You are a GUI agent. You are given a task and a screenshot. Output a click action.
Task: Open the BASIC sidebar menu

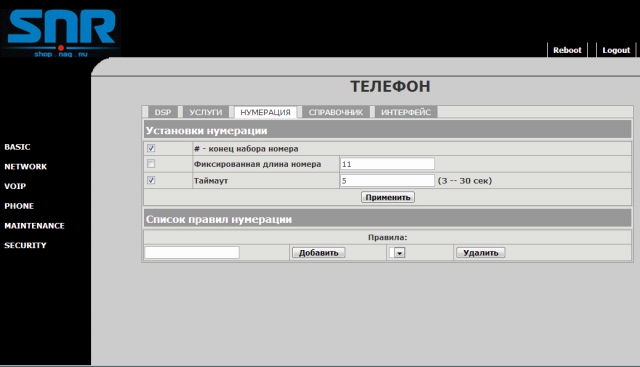click(x=17, y=147)
